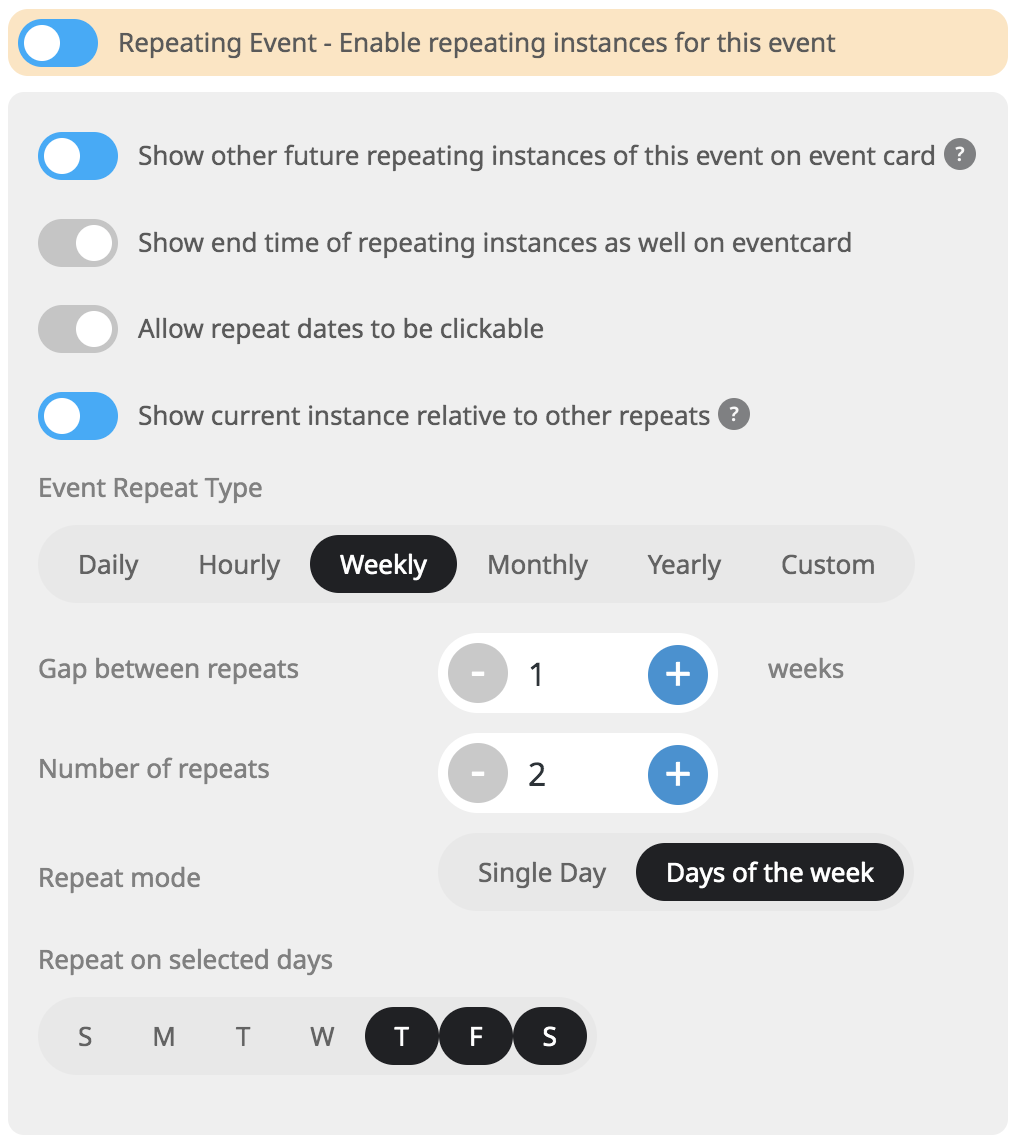Disable the Repeating Event toggle
1020x1146 pixels.
click(57, 43)
